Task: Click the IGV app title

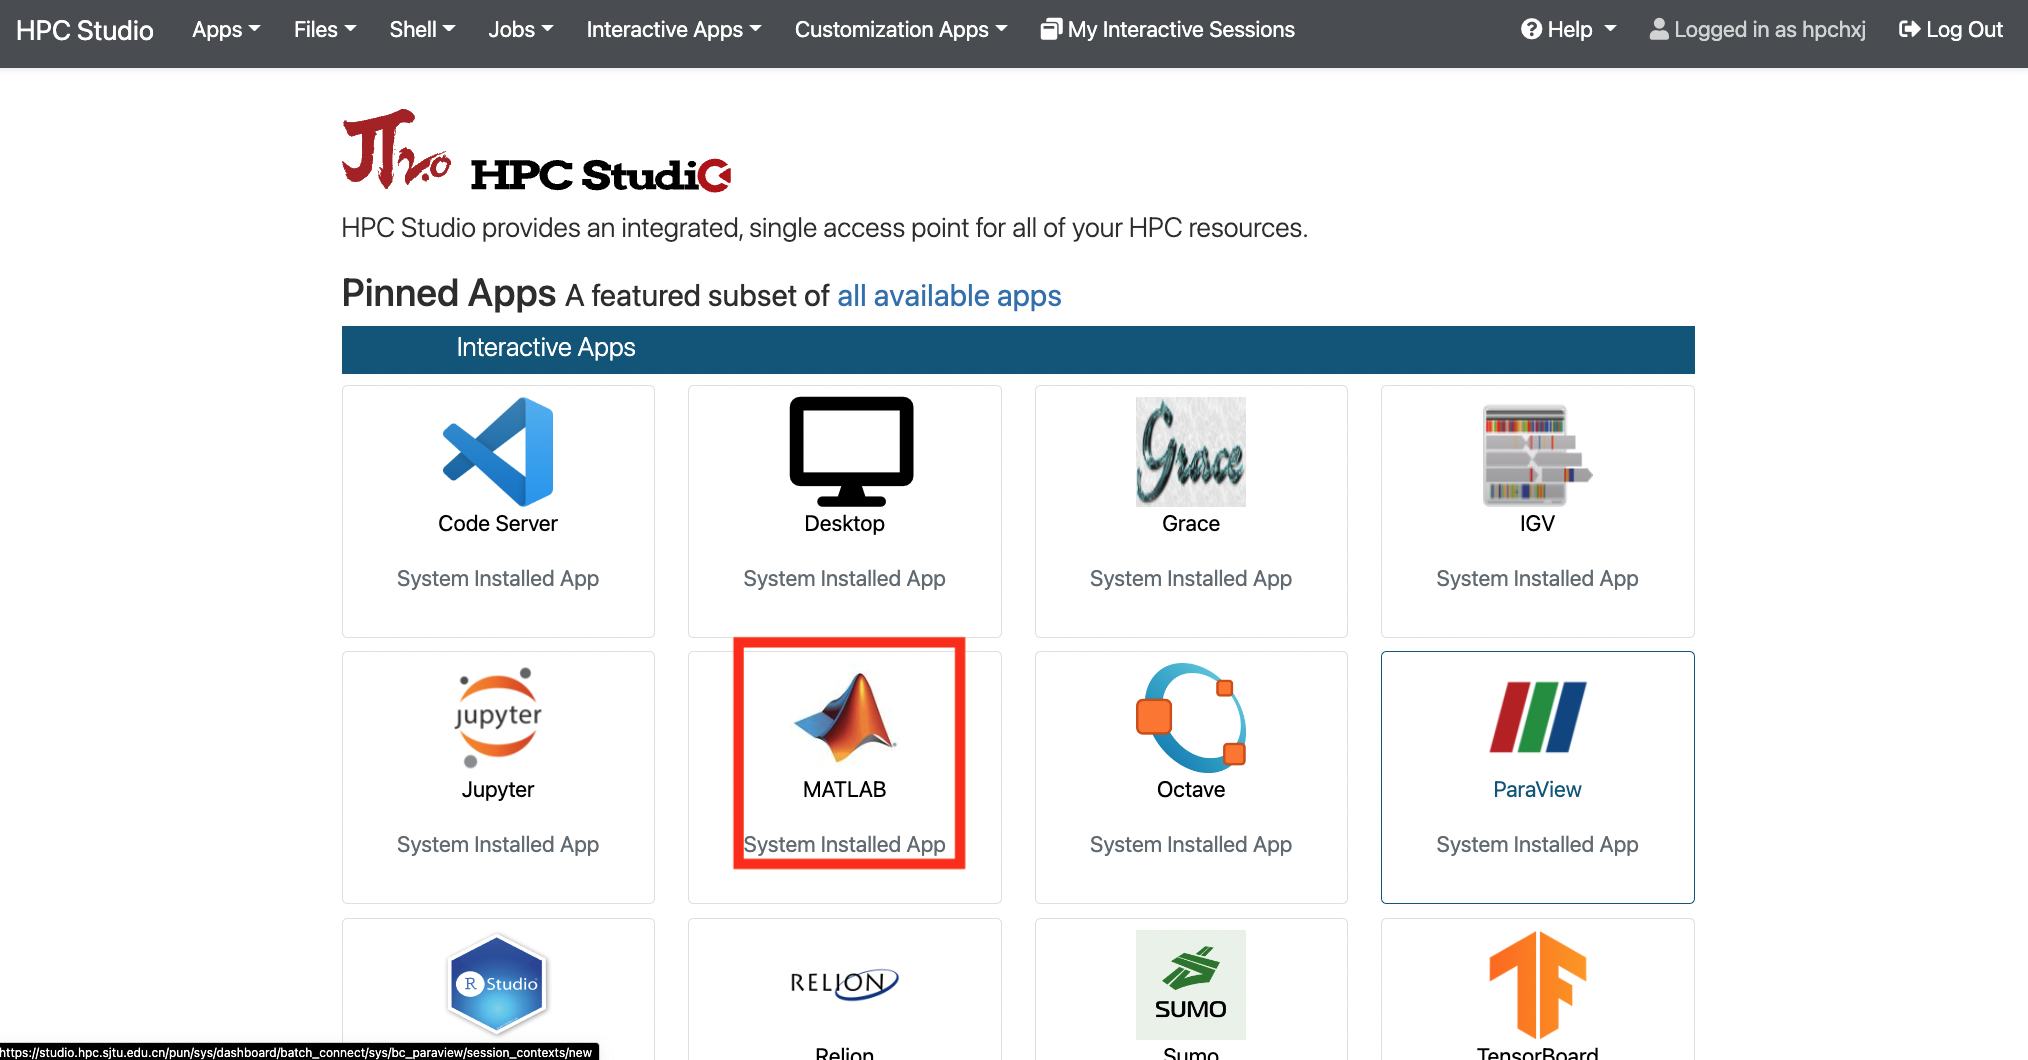Action: 1537,524
